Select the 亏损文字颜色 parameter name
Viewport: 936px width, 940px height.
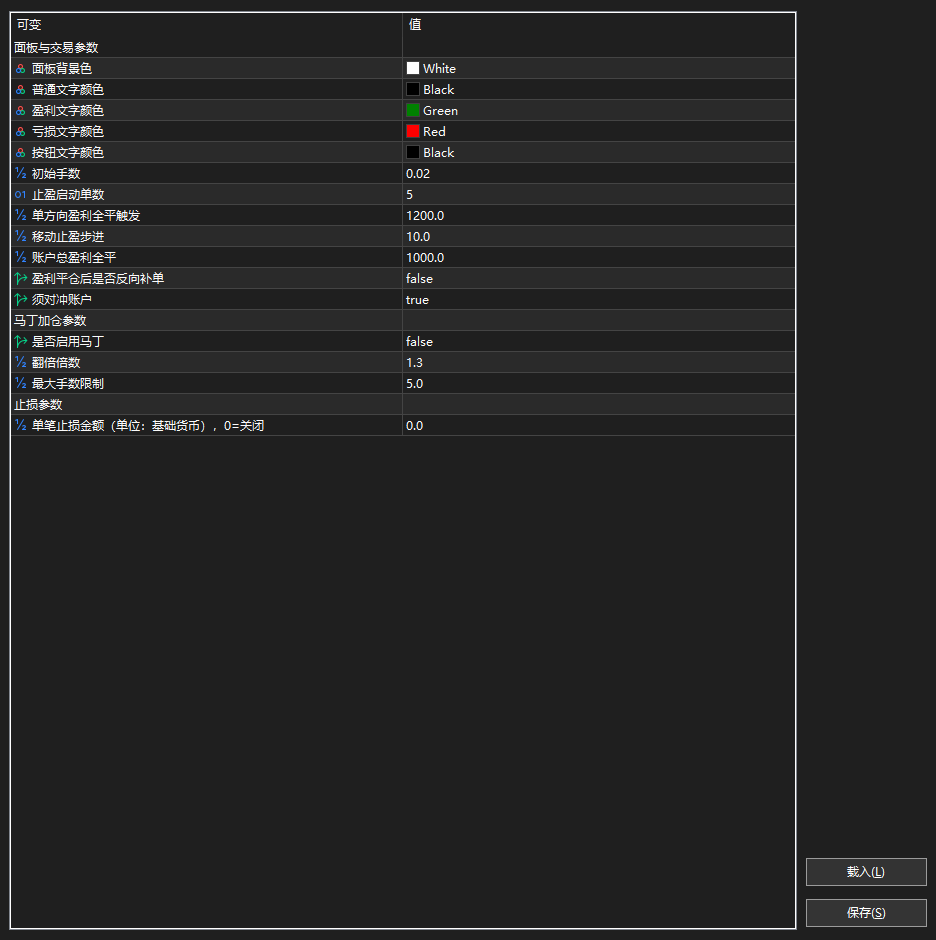click(x=68, y=132)
